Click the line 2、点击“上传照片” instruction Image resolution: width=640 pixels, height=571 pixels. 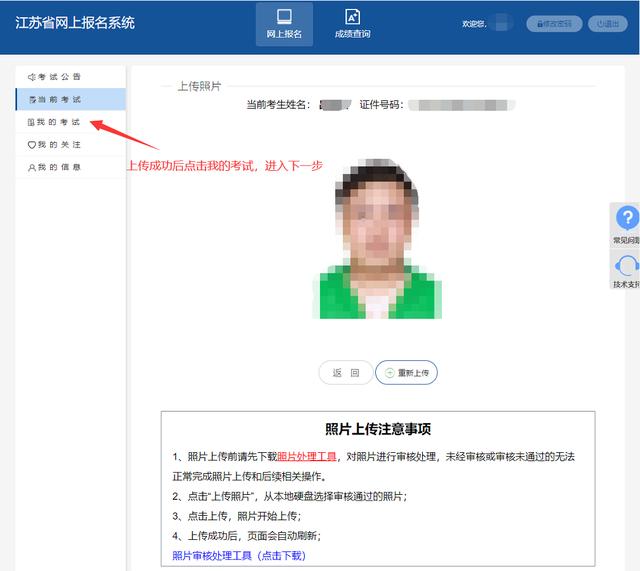[290, 496]
